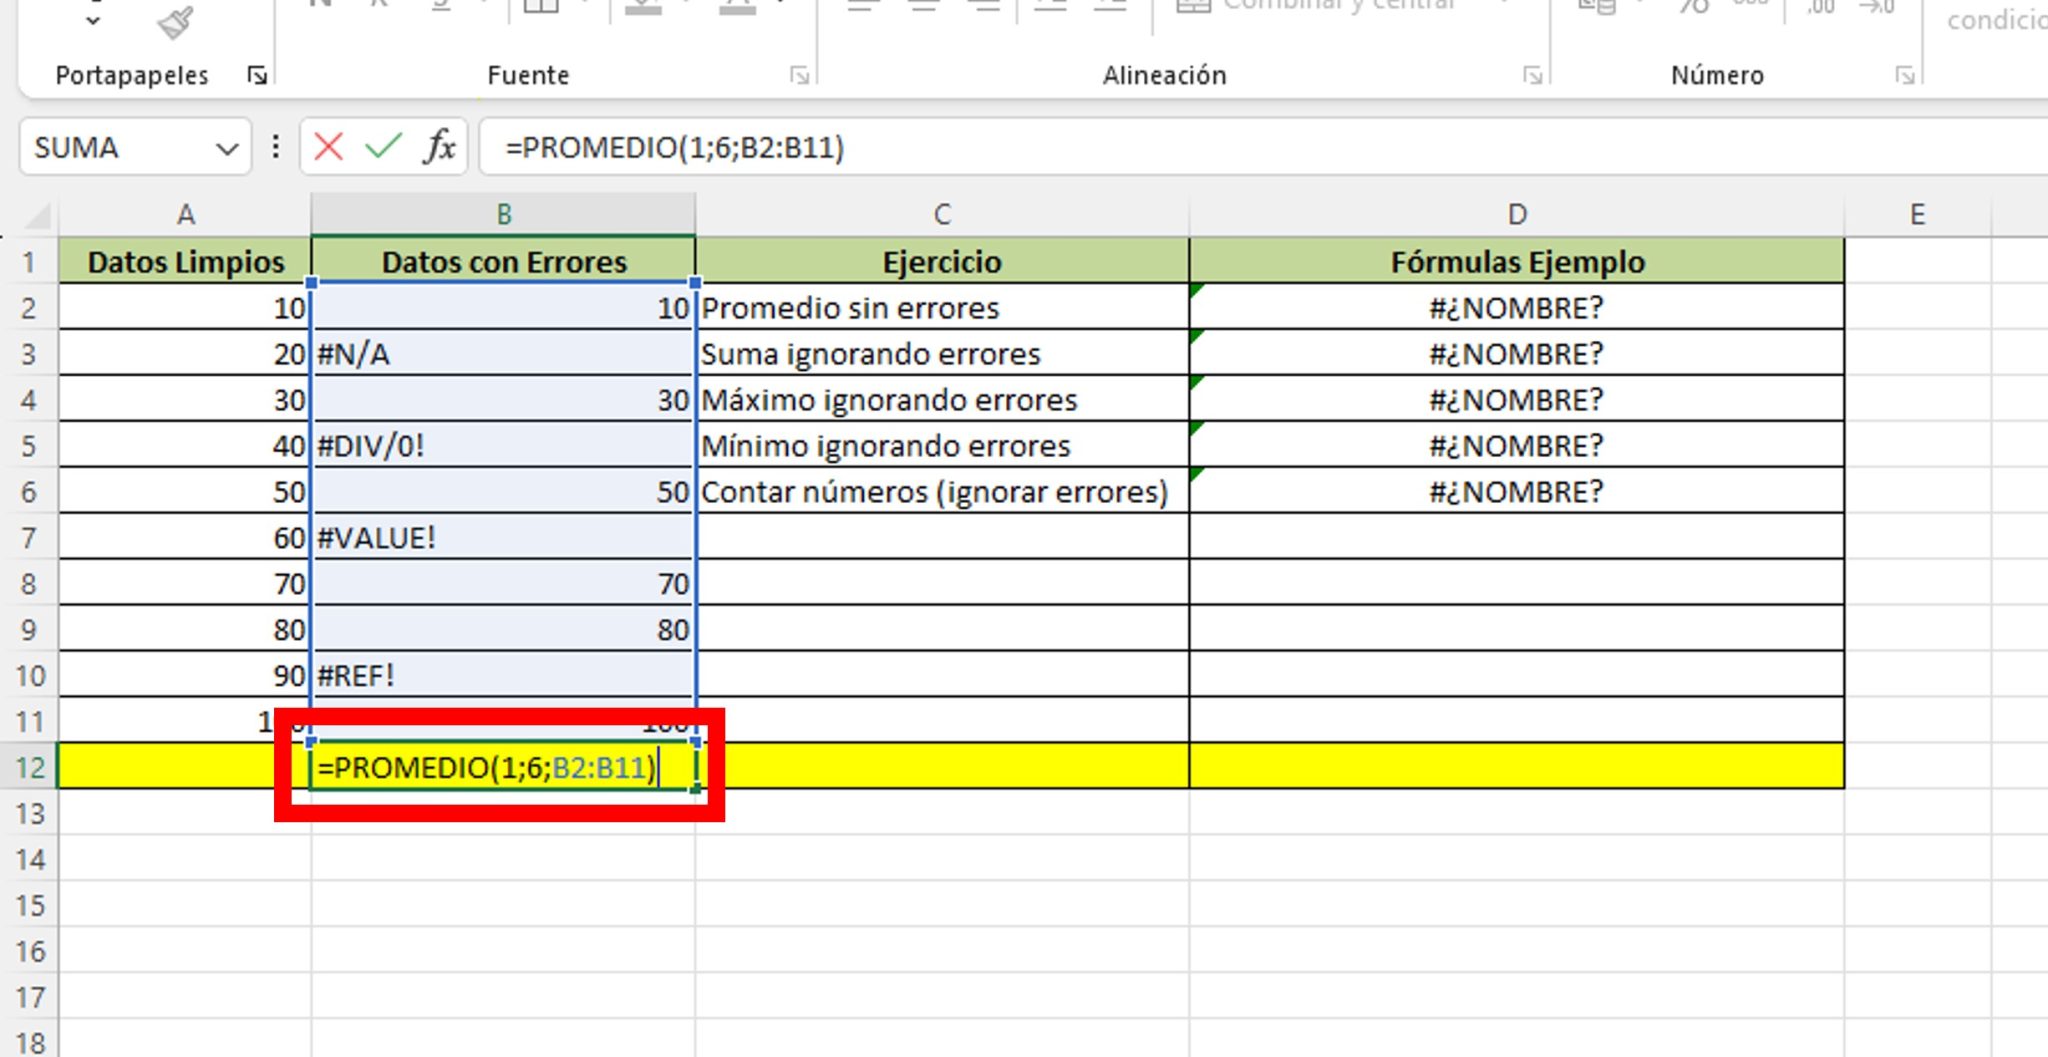Viewport: 2048px width, 1057px height.
Task: Toggle Combinar y centrar merge
Action: pyautogui.click(x=1320, y=8)
